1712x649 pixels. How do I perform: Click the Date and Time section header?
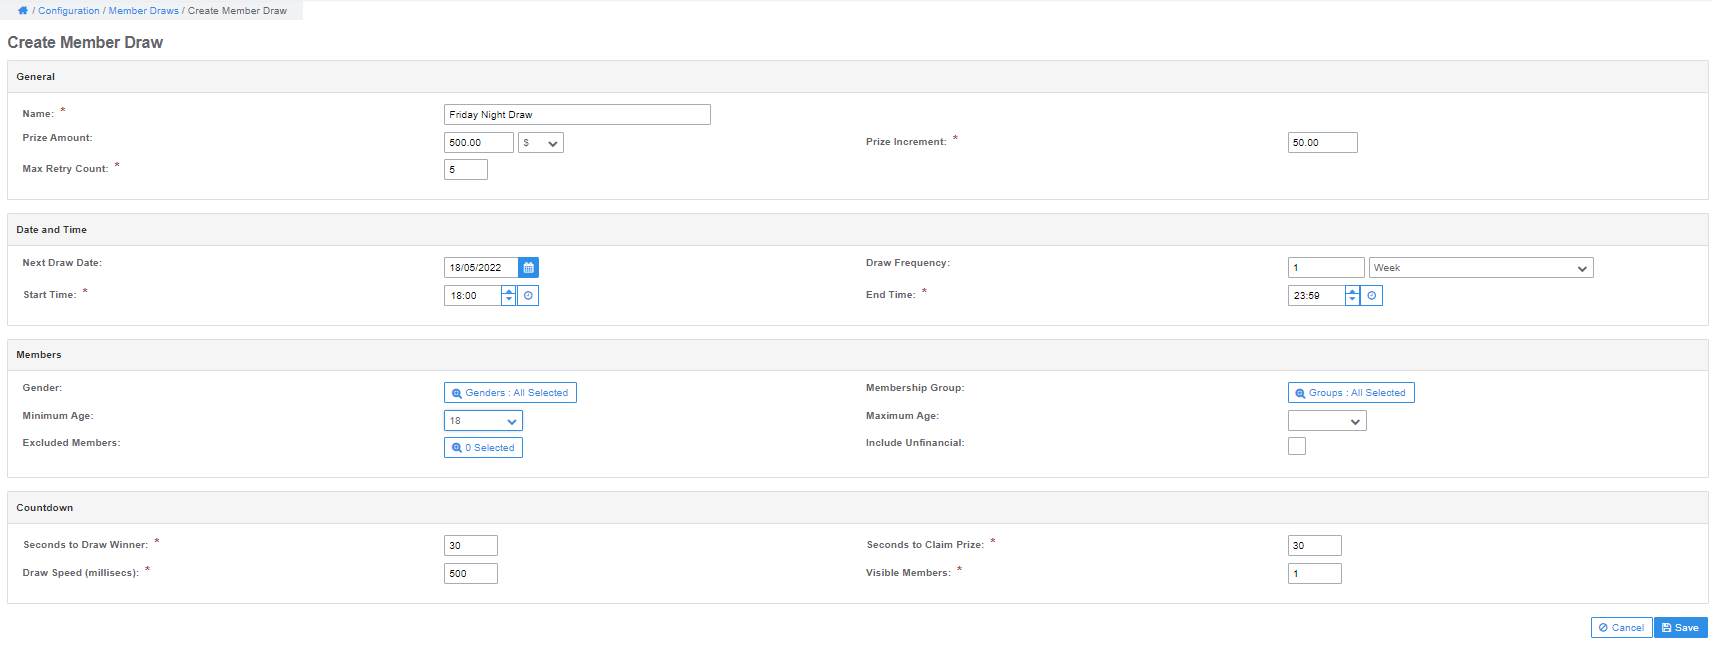pyautogui.click(x=857, y=230)
